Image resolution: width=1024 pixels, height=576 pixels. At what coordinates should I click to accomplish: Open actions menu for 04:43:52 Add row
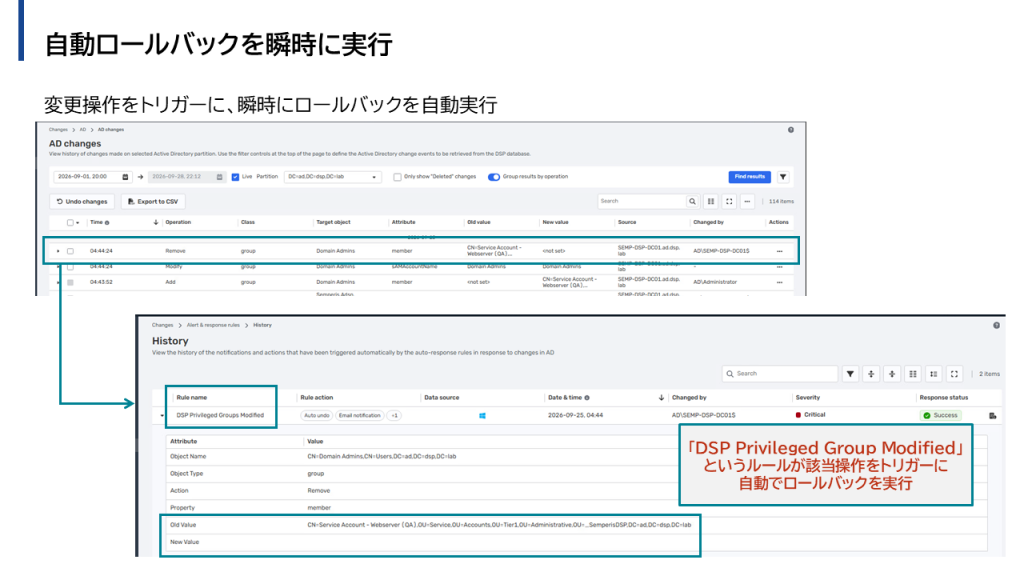coord(779,283)
